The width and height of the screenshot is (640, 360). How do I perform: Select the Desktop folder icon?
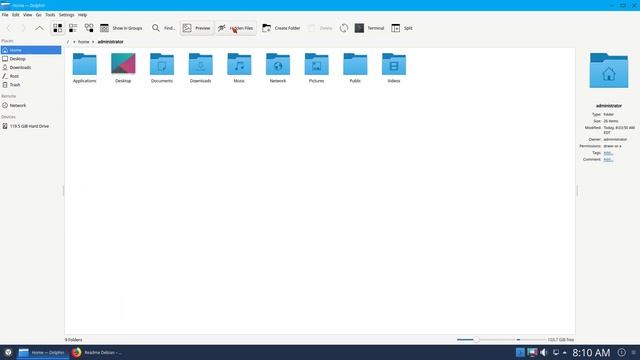(123, 68)
